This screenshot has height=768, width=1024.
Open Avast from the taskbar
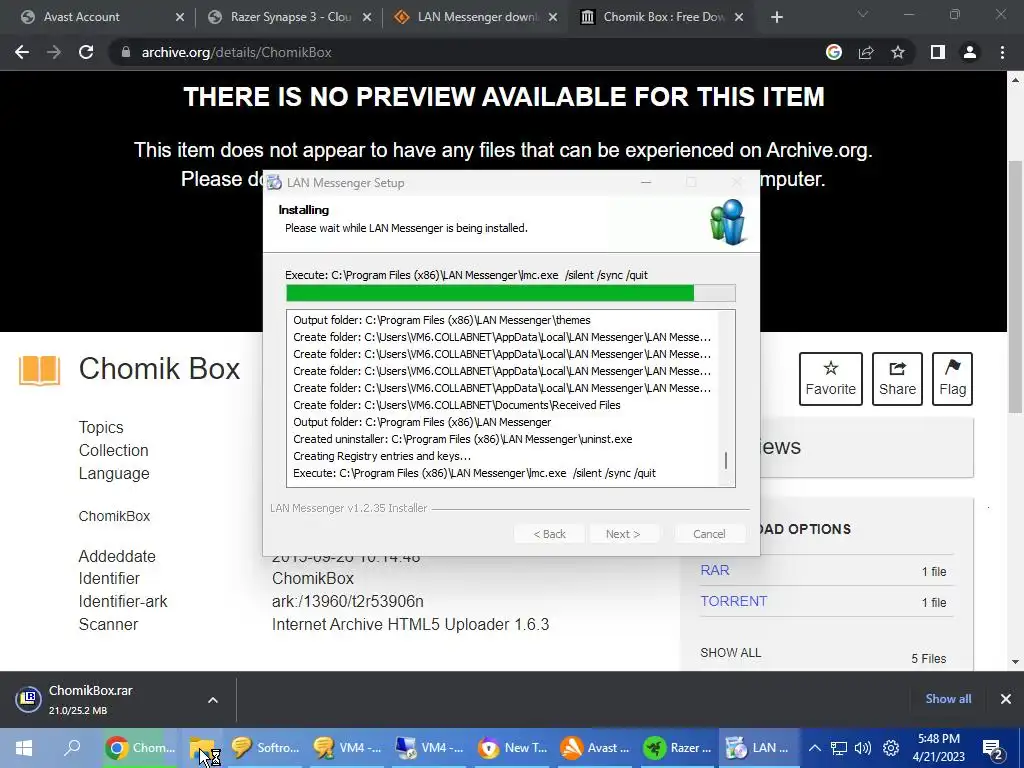pyautogui.click(x=594, y=748)
